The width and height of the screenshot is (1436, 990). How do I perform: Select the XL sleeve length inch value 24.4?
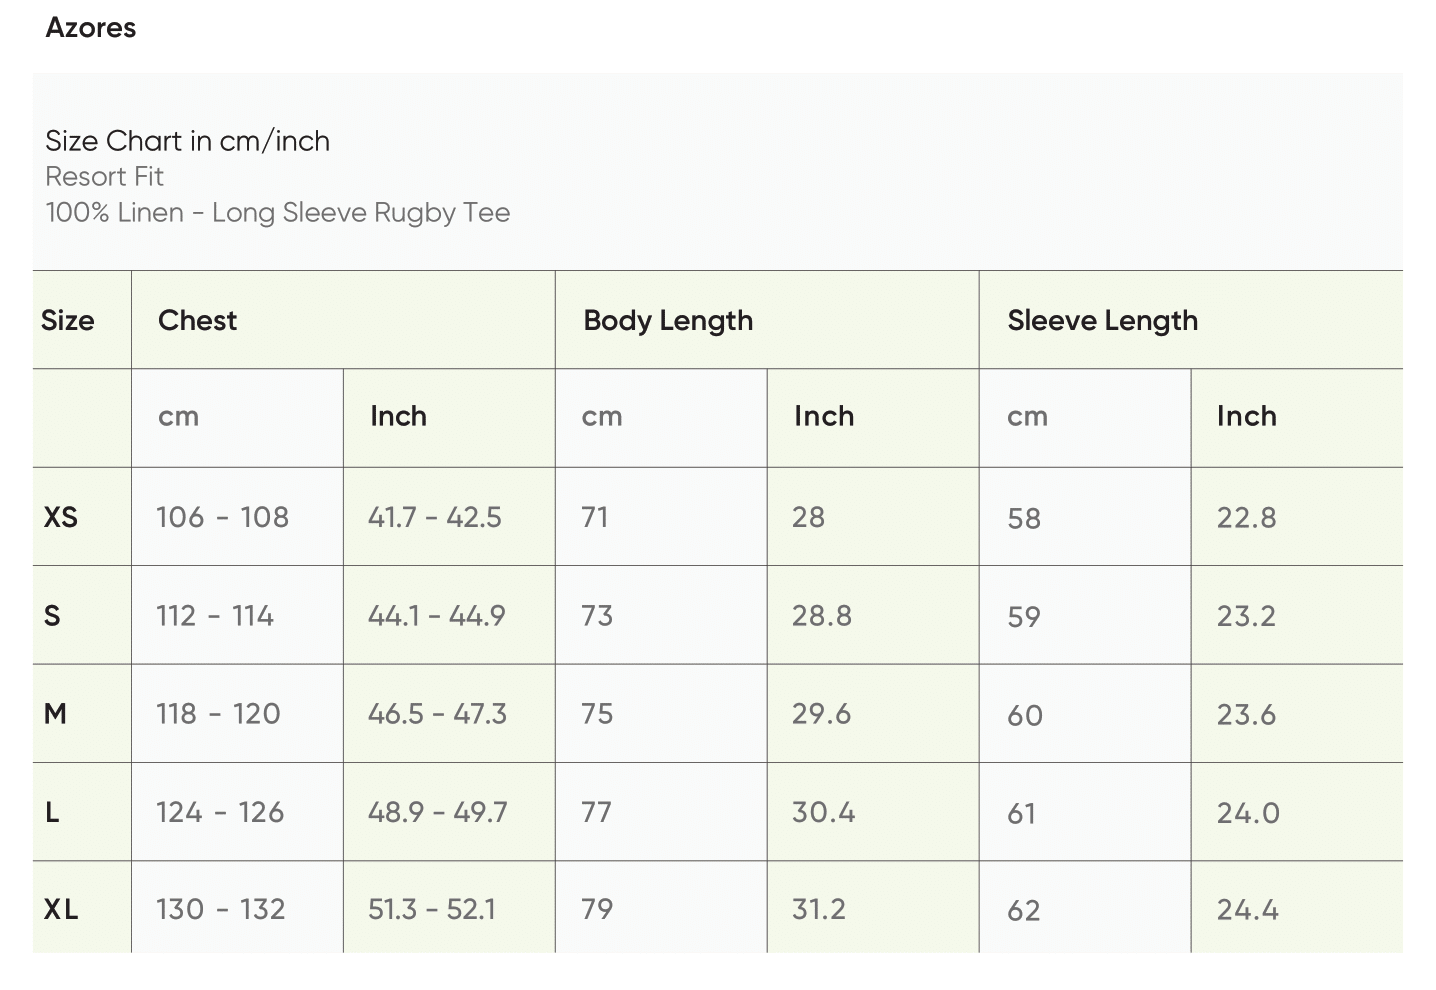pyautogui.click(x=1247, y=910)
